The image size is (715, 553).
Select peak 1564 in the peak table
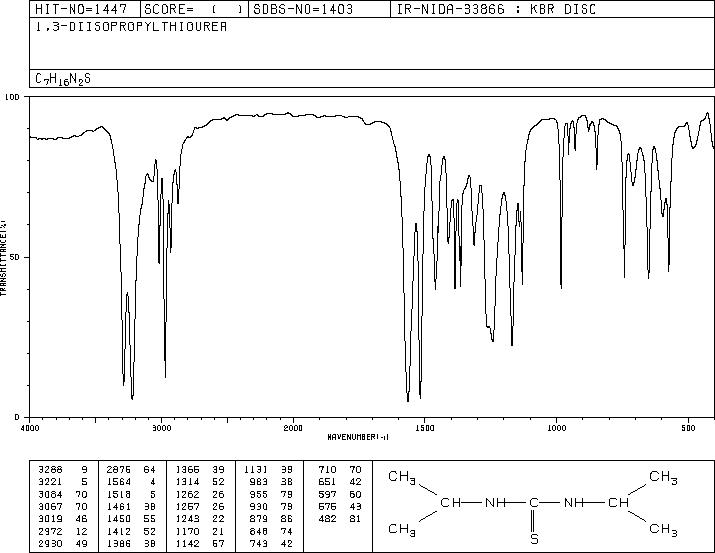119,482
